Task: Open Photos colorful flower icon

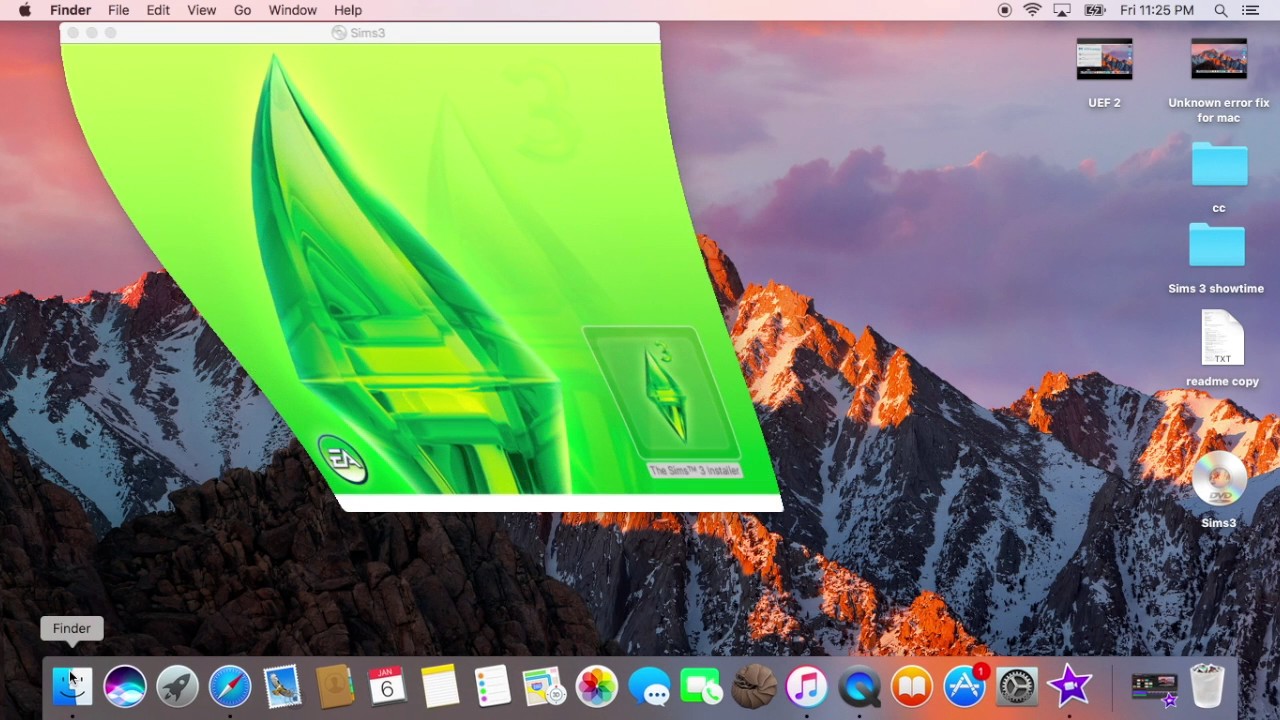Action: [597, 686]
